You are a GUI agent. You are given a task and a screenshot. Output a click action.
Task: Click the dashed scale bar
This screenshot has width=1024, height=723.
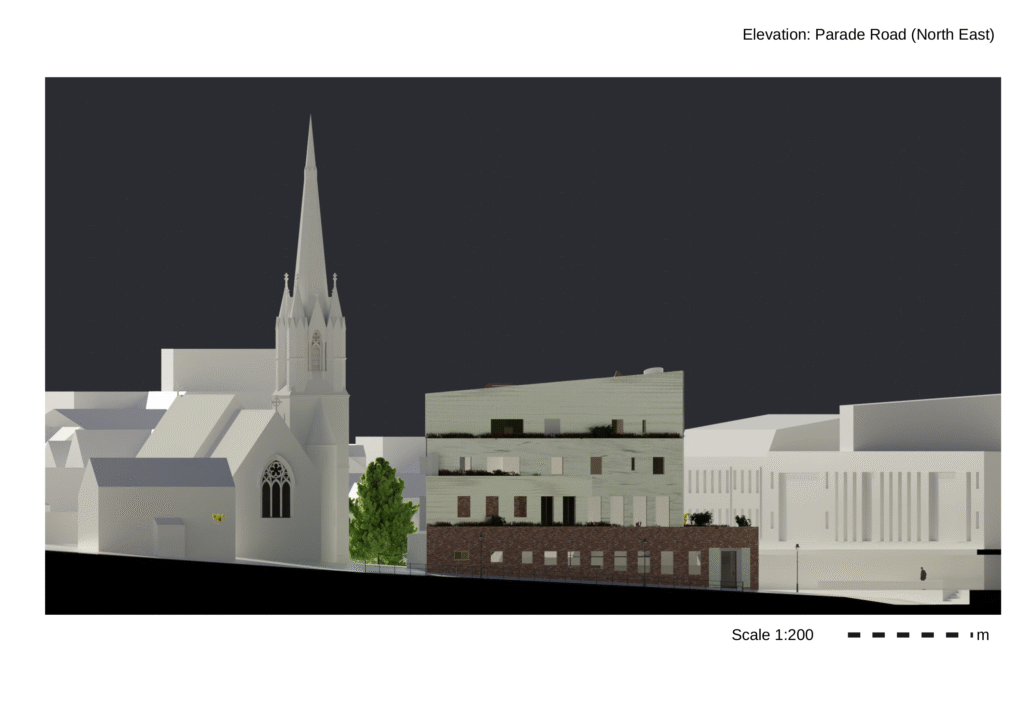(x=908, y=635)
